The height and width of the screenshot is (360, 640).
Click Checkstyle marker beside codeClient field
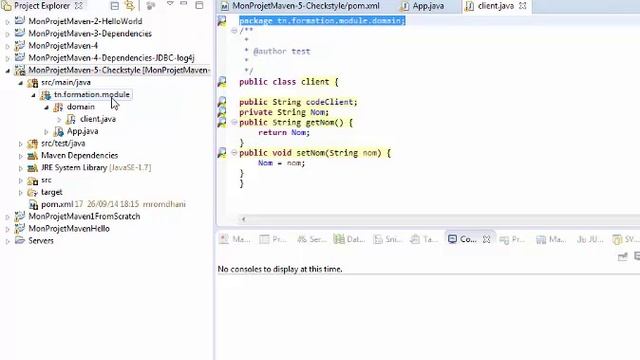tap(222, 102)
